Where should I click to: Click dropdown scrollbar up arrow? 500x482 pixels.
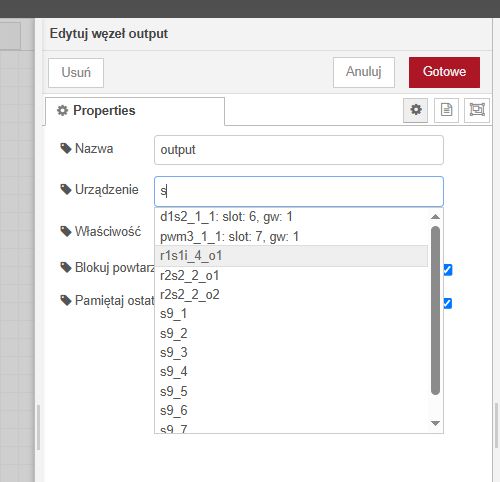tap(435, 217)
